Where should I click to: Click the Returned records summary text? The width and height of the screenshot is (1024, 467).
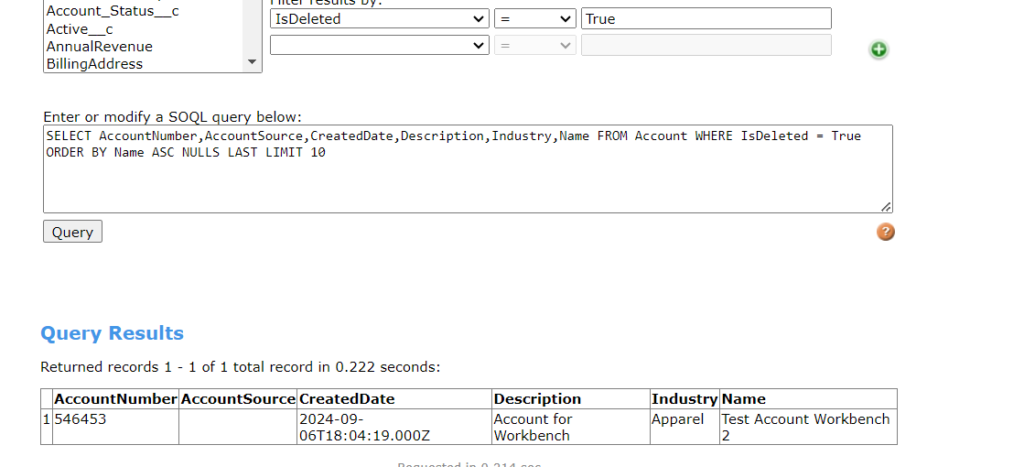[x=240, y=367]
